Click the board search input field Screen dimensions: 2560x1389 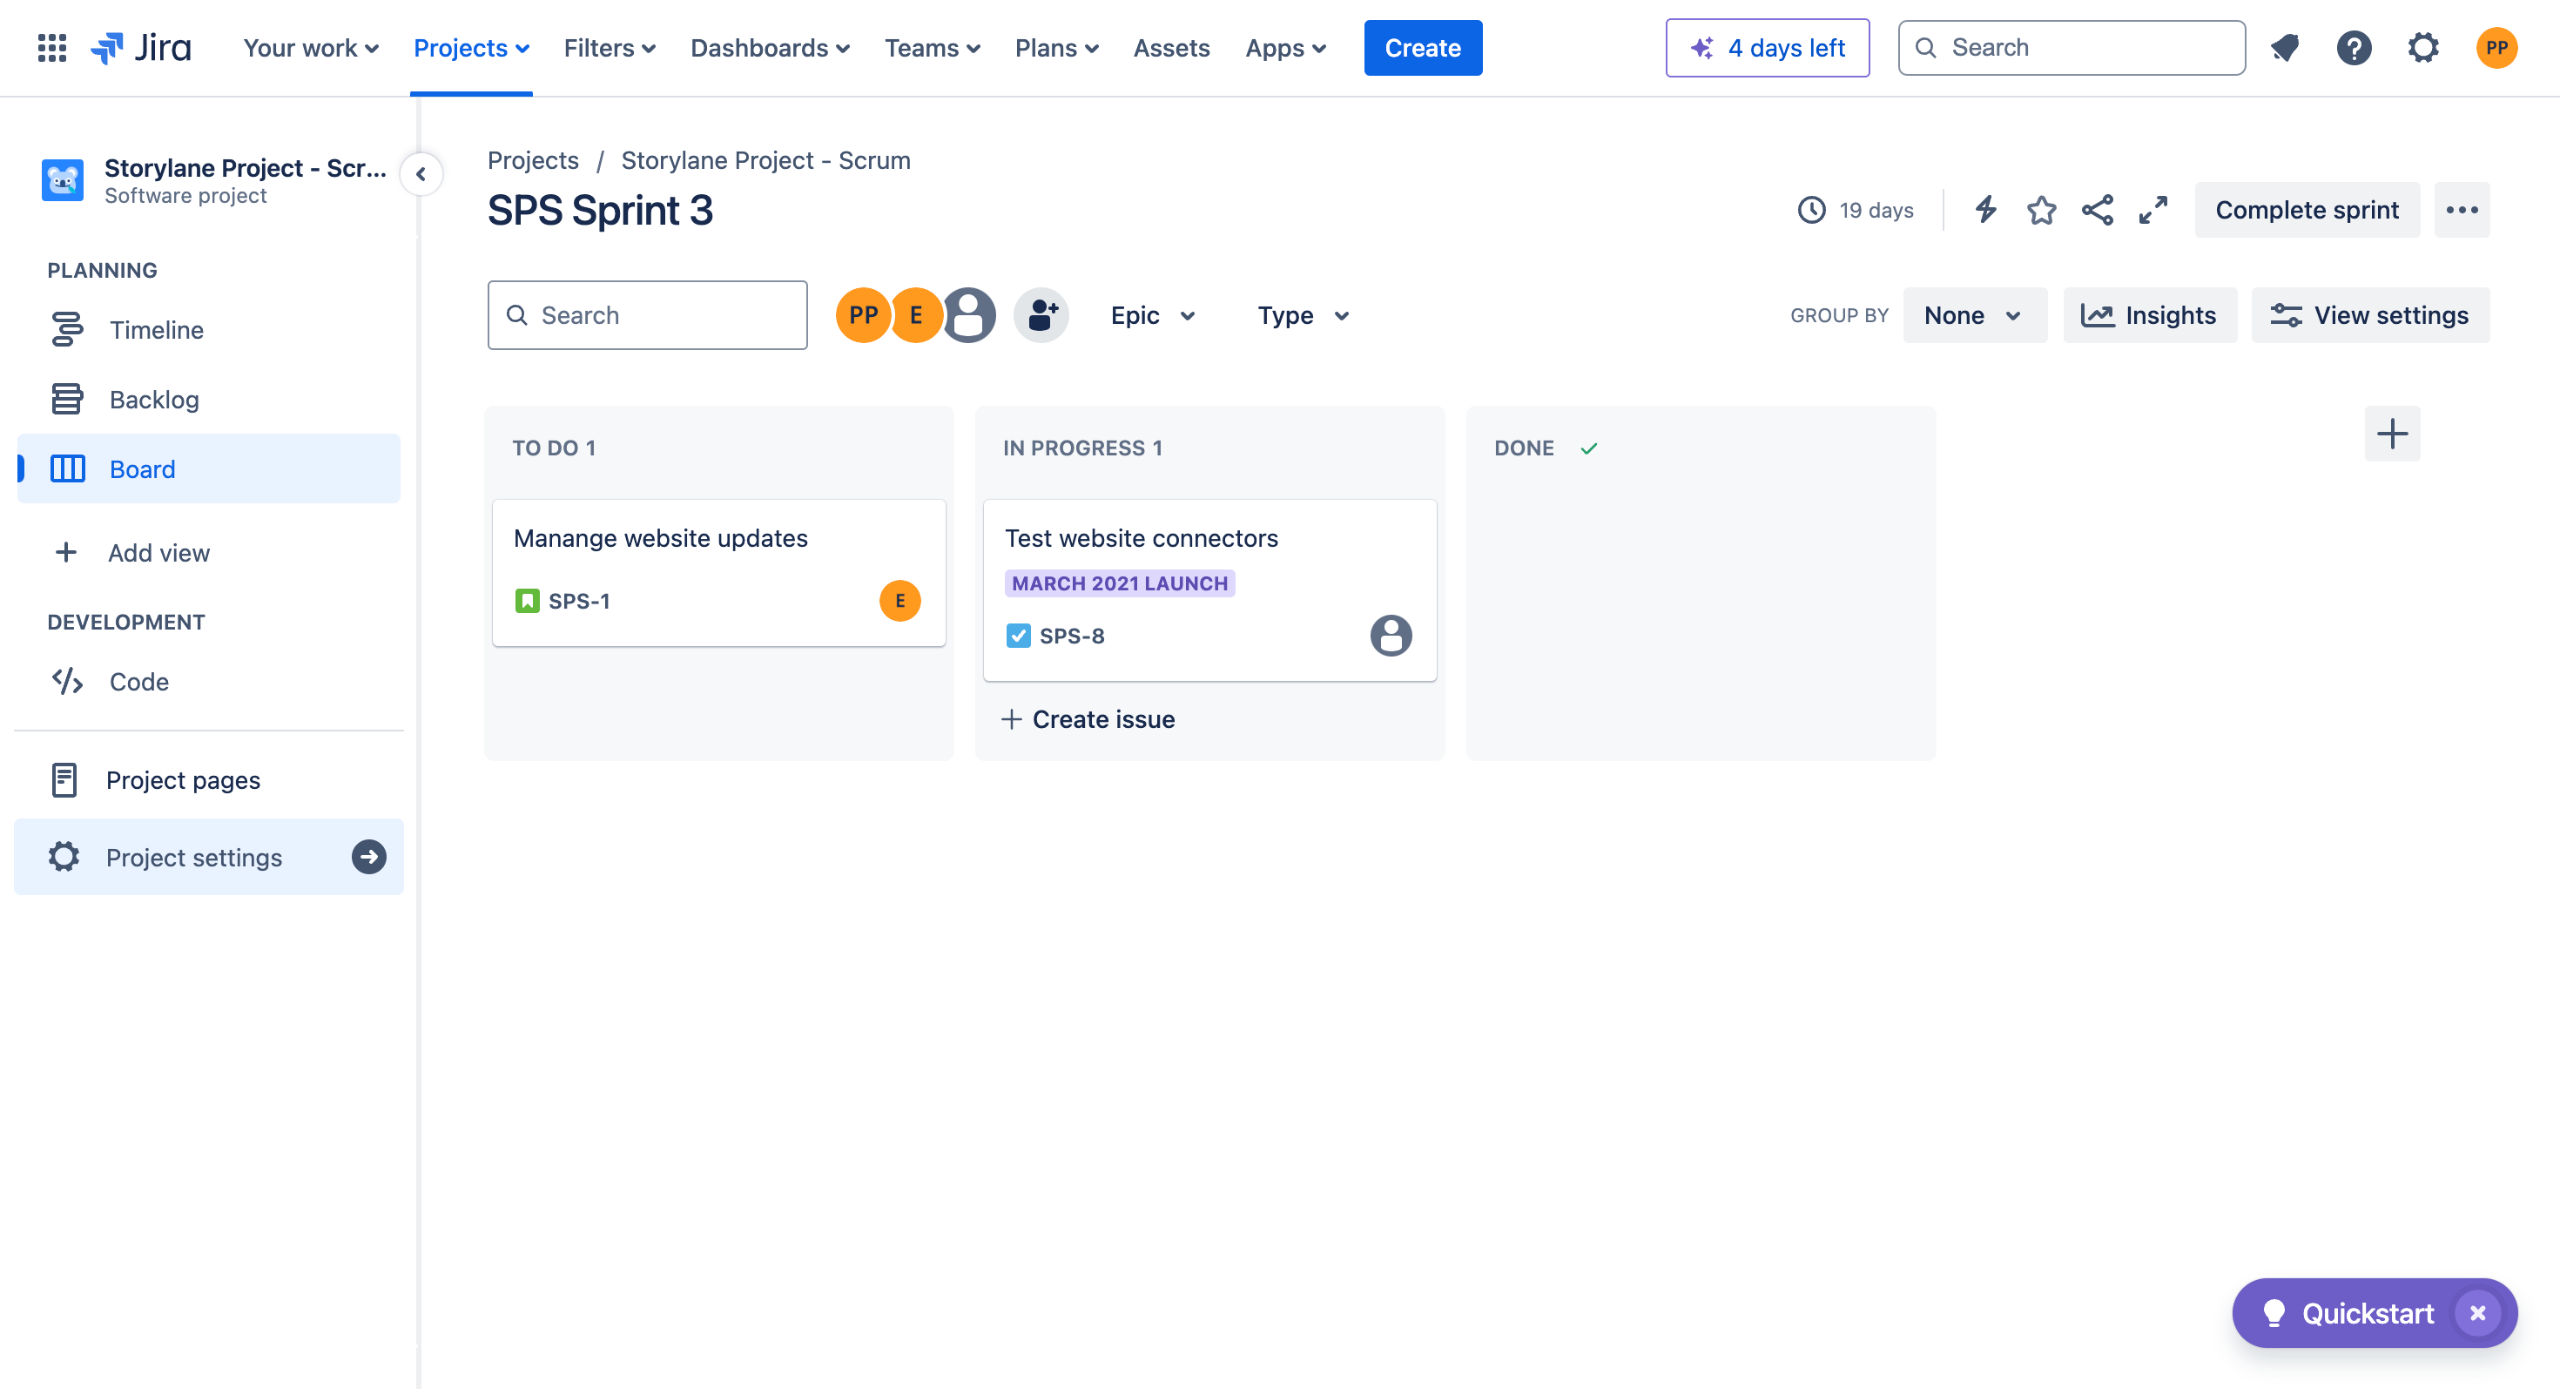(x=647, y=316)
